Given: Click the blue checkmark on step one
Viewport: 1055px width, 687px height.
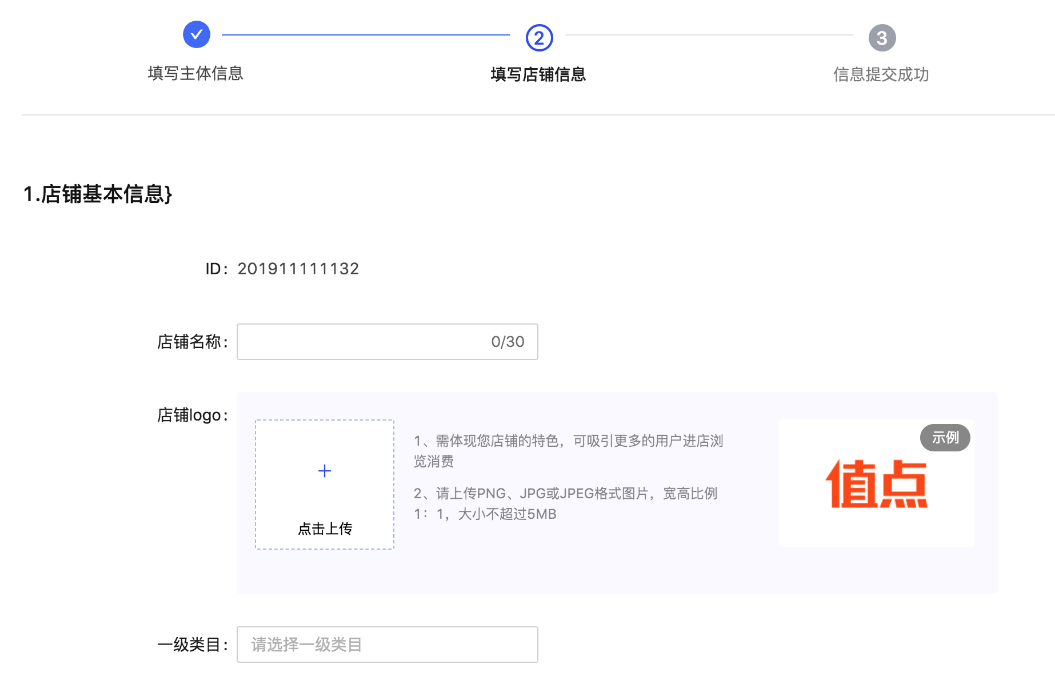Looking at the screenshot, I should click(196, 33).
